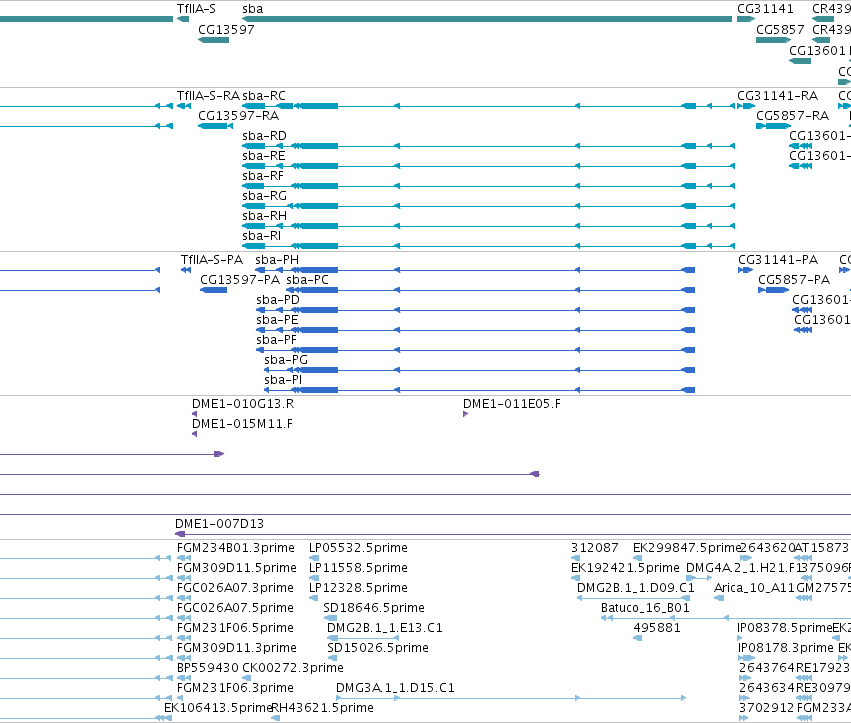The height and width of the screenshot is (723, 851).
Task: Select the CG5857-RA transcript label
Action: point(792,116)
